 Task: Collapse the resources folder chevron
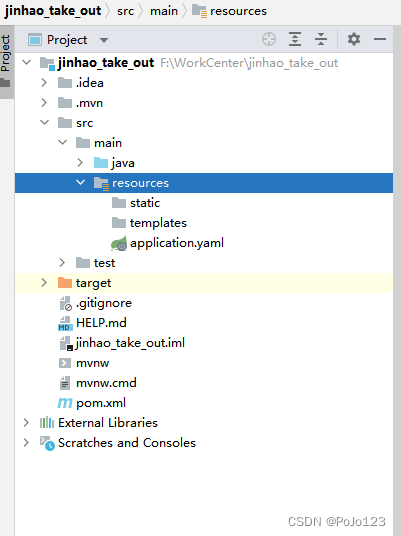coord(80,183)
